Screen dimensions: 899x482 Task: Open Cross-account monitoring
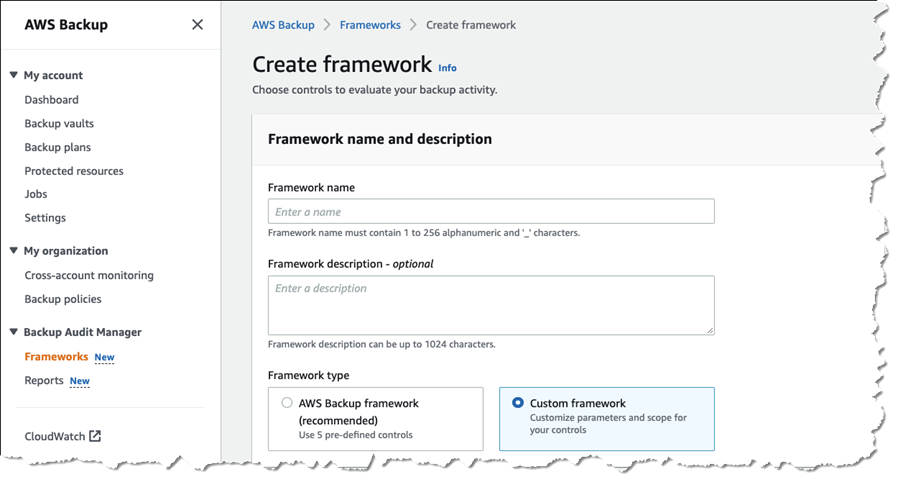pos(89,275)
